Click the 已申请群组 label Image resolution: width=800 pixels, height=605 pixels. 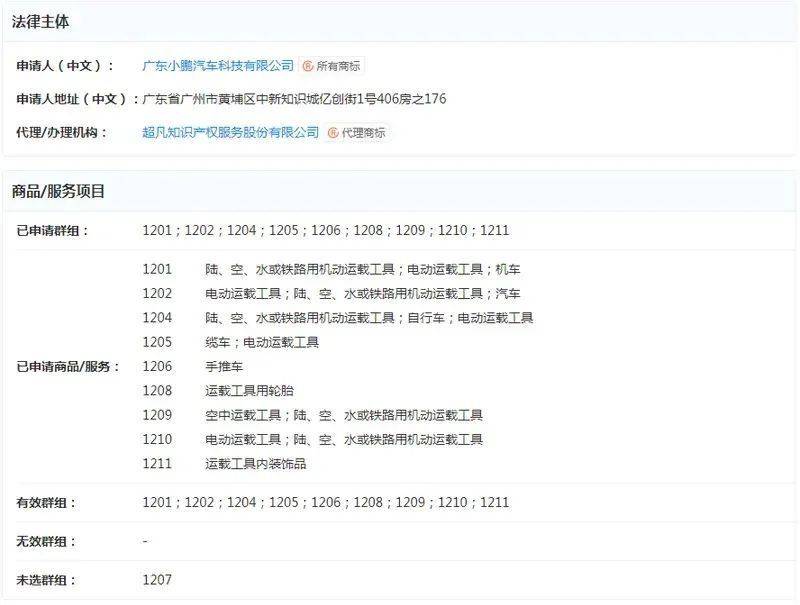tap(53, 231)
